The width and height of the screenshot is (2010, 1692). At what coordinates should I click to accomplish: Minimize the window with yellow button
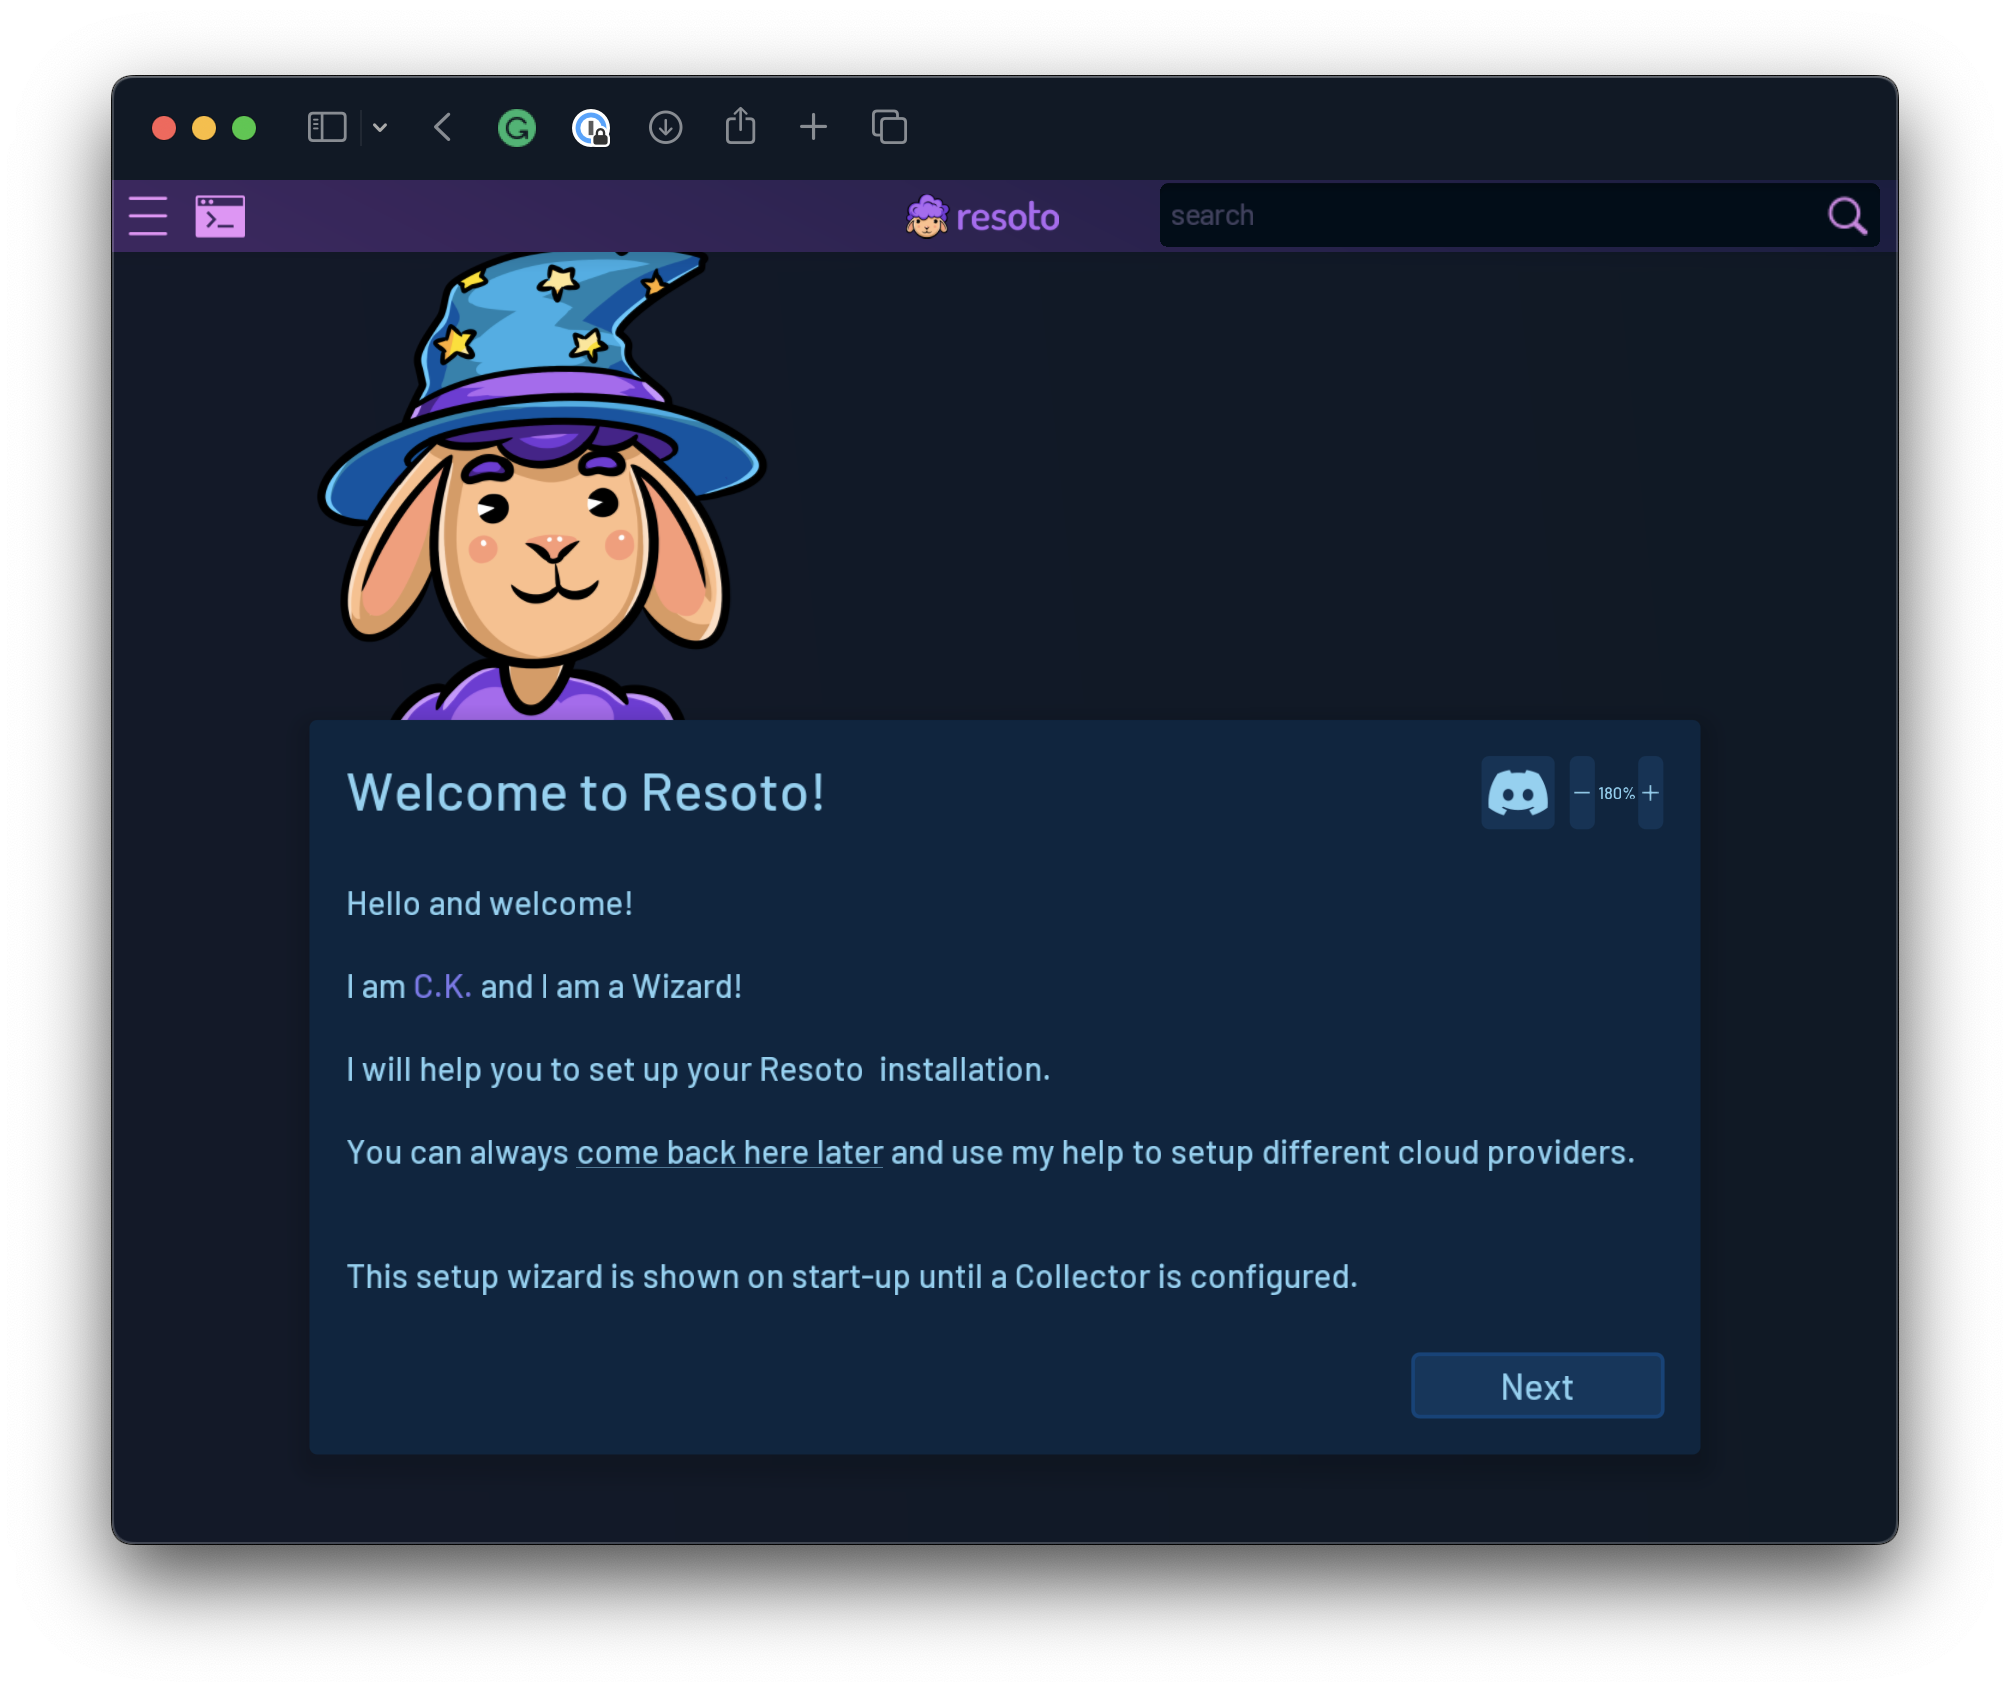(x=204, y=128)
